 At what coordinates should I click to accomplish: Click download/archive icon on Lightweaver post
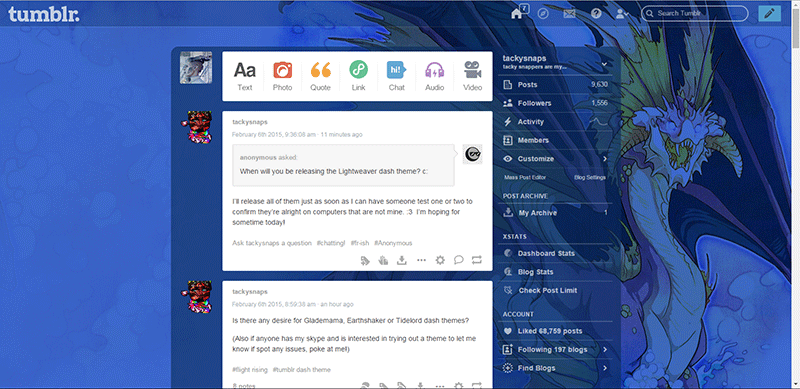point(402,260)
